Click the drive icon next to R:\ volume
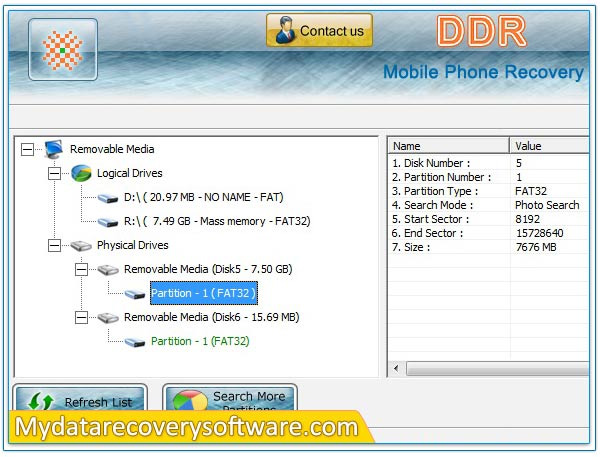600x457 pixels. tap(108, 222)
